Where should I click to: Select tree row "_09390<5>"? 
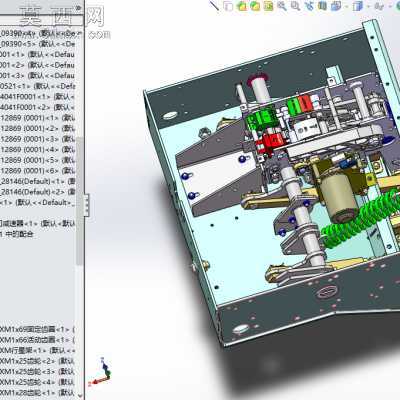click(37, 44)
